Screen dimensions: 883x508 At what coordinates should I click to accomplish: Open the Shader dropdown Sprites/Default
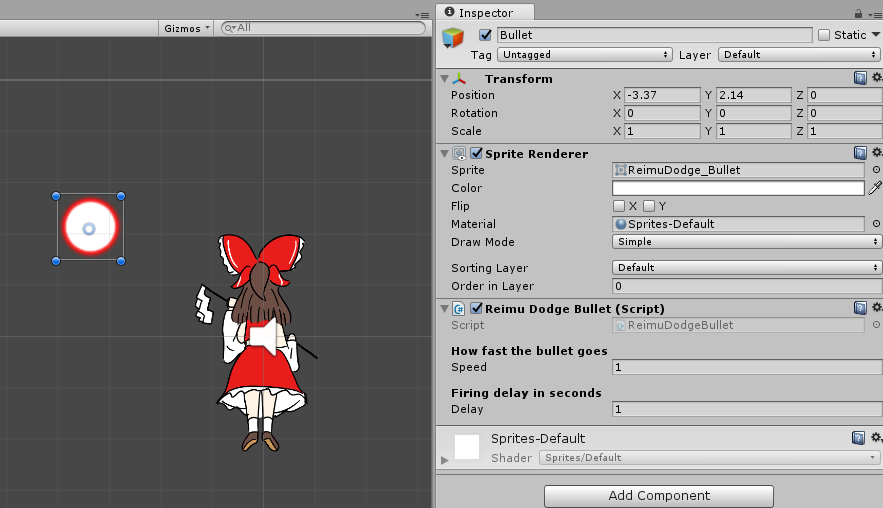click(x=710, y=457)
